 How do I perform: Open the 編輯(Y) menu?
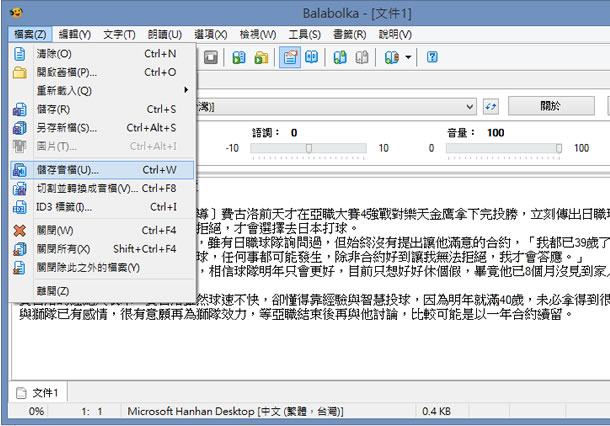[x=75, y=35]
